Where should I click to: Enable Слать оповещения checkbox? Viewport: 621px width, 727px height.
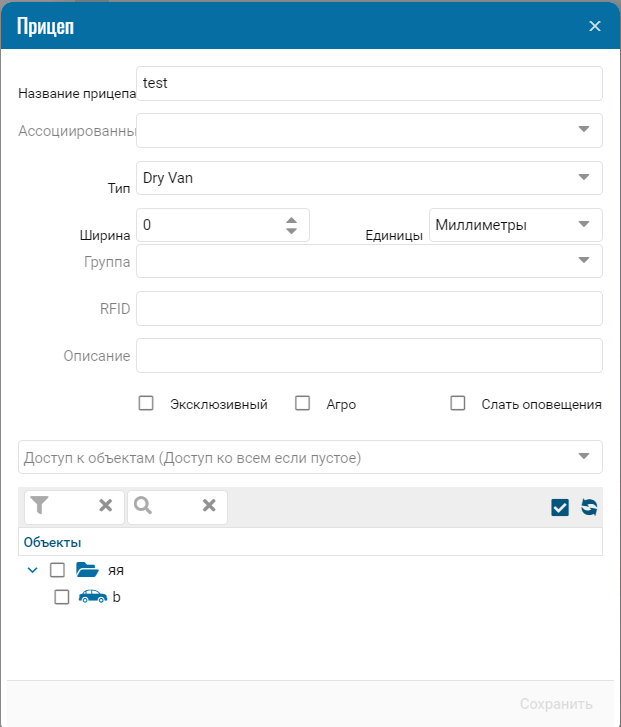(x=458, y=403)
